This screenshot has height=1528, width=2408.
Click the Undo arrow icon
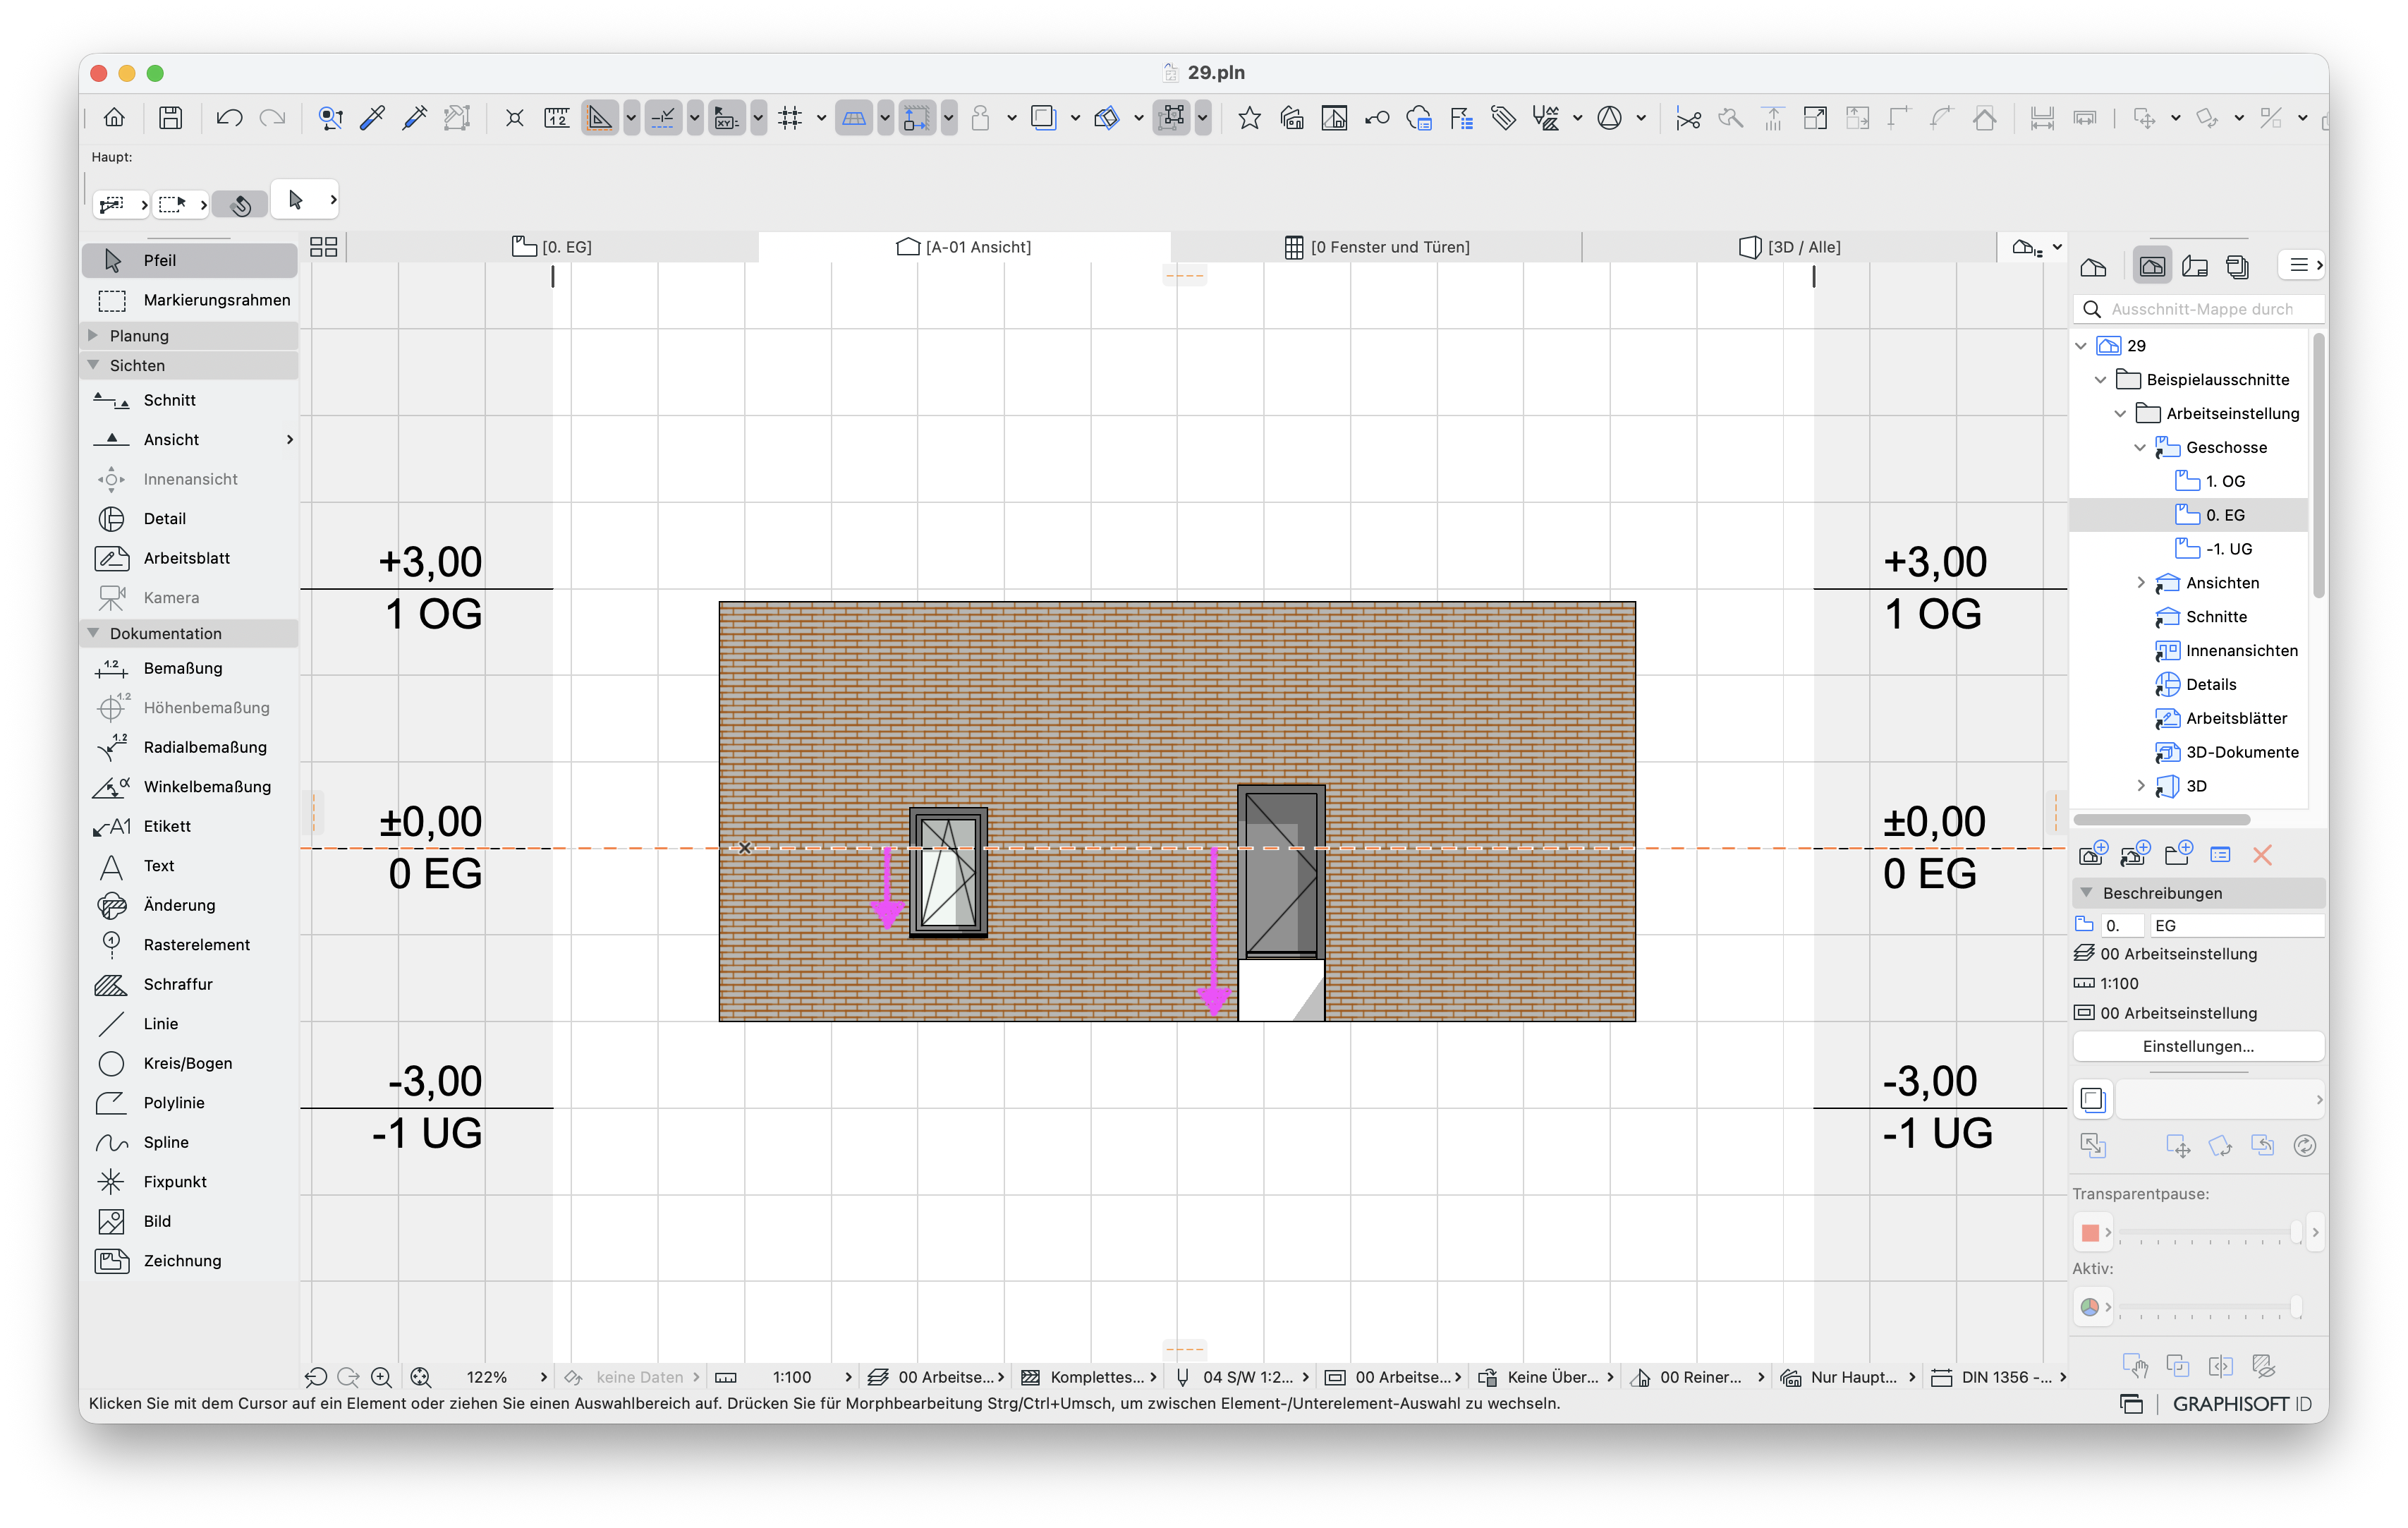[229, 118]
